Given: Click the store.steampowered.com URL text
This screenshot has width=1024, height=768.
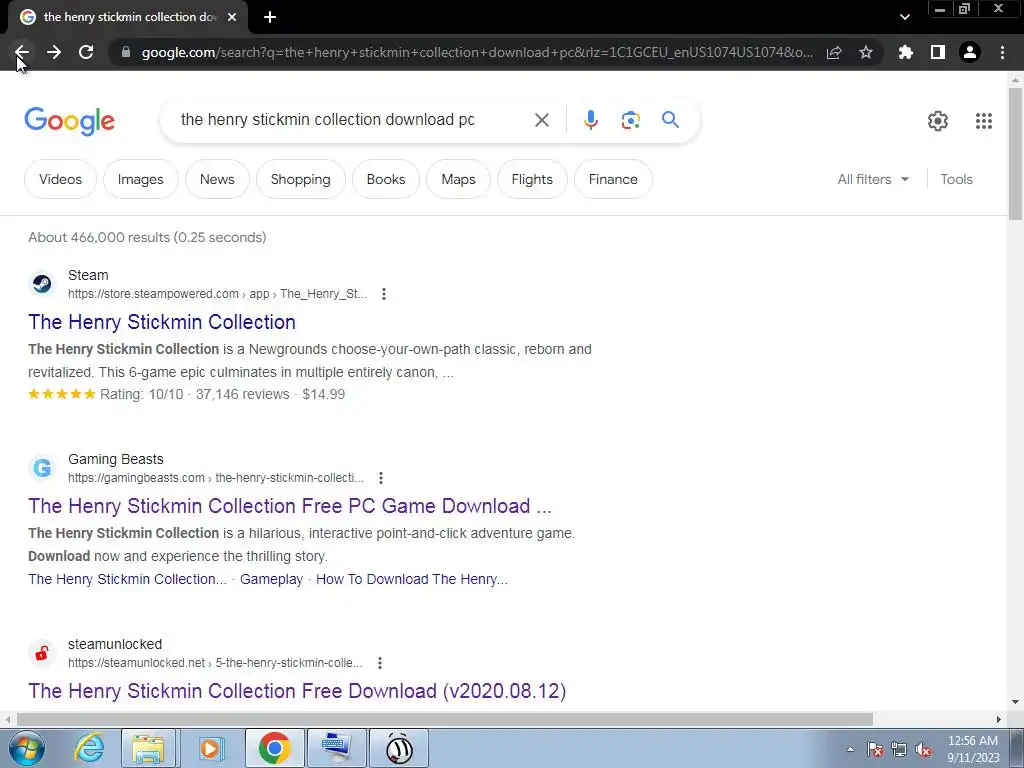Looking at the screenshot, I should coord(217,294).
